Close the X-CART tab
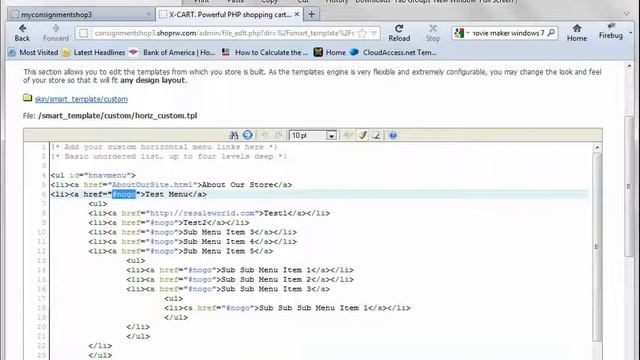Viewport: 640px width, 360px height. [297, 14]
